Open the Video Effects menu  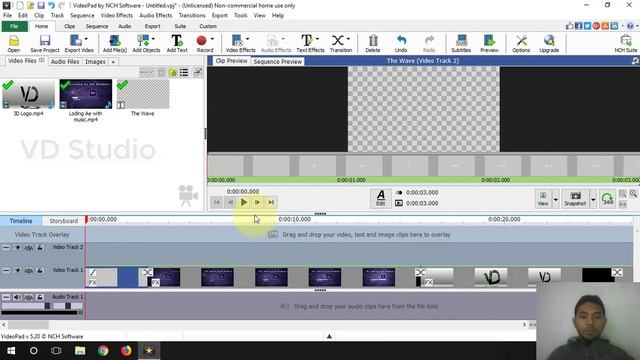pos(117,16)
